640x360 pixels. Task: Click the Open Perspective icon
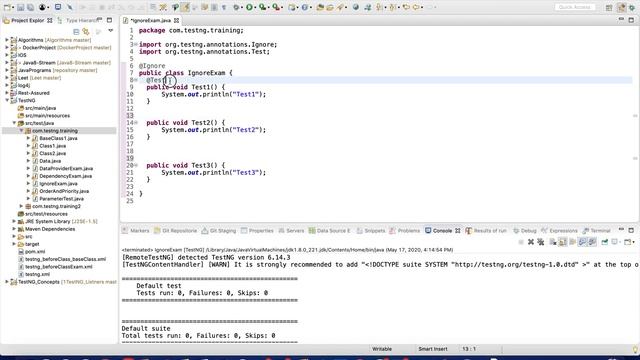[609, 7]
